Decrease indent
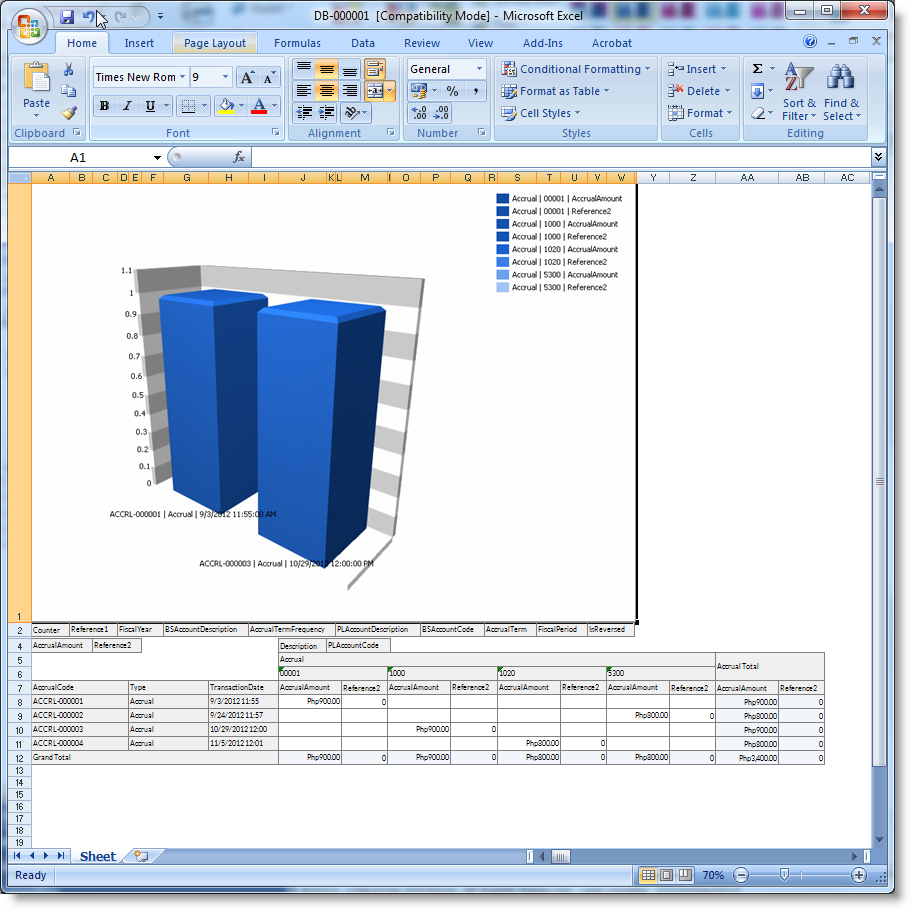This screenshot has width=911, height=910. click(303, 112)
